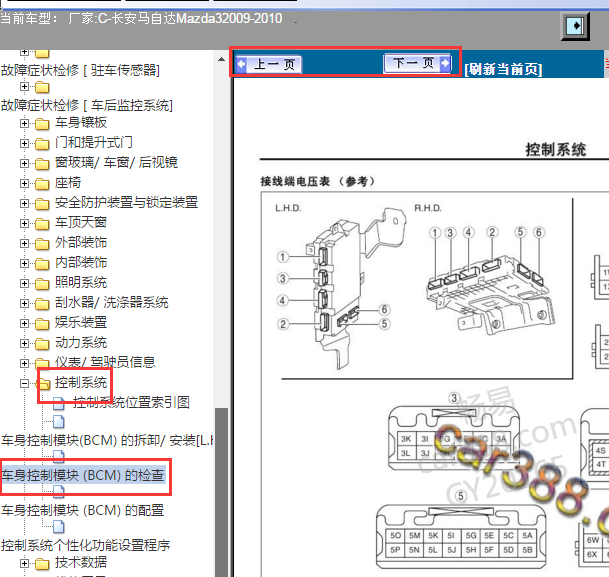Open 车身控制模块(BCM) 的拆卸/安装 page

107,440
